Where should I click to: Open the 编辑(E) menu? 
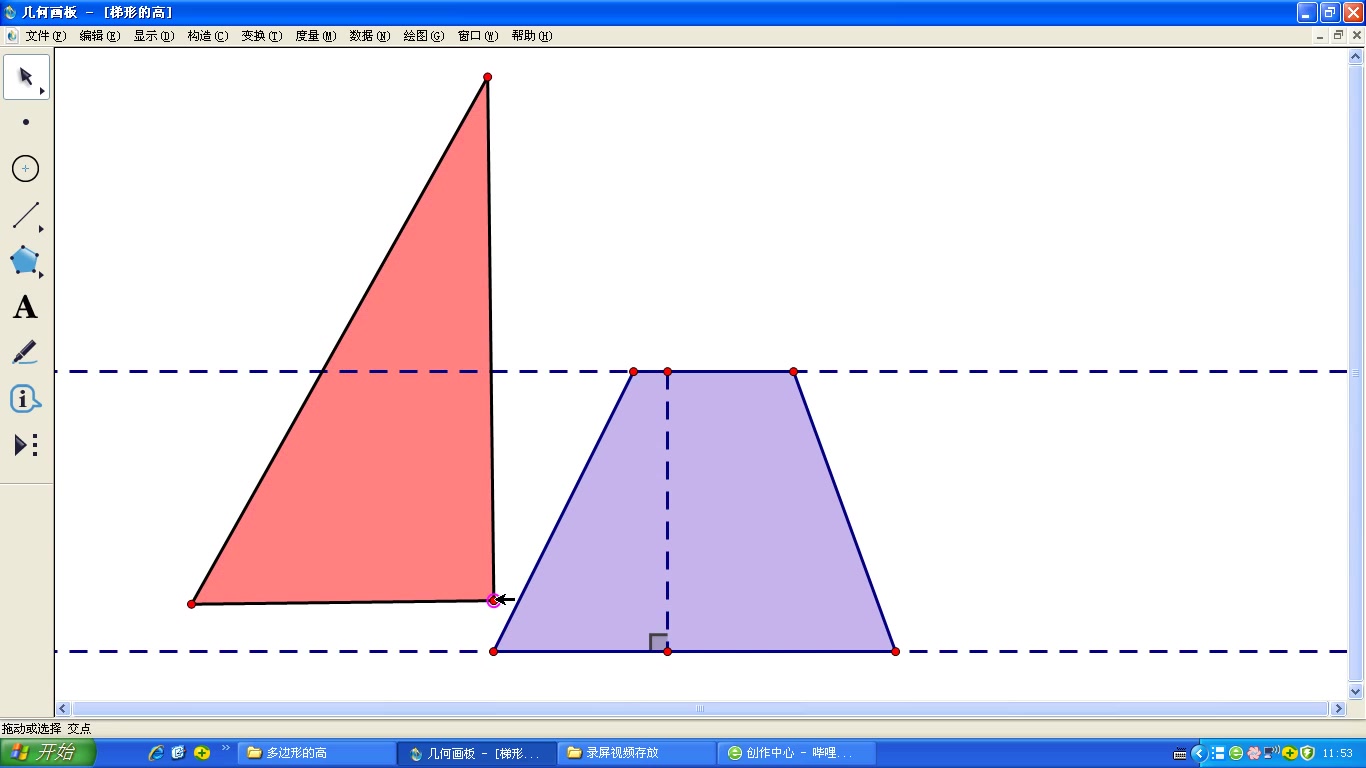tap(100, 36)
